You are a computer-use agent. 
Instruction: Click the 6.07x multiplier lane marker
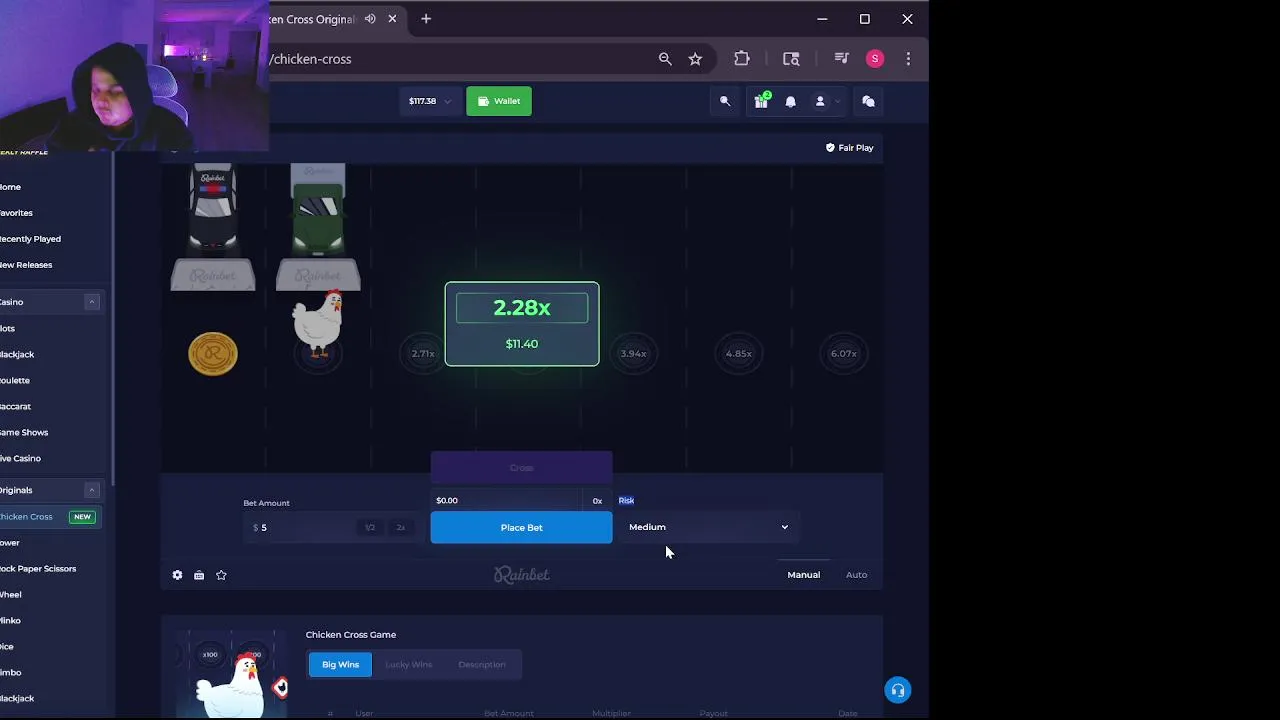[843, 353]
